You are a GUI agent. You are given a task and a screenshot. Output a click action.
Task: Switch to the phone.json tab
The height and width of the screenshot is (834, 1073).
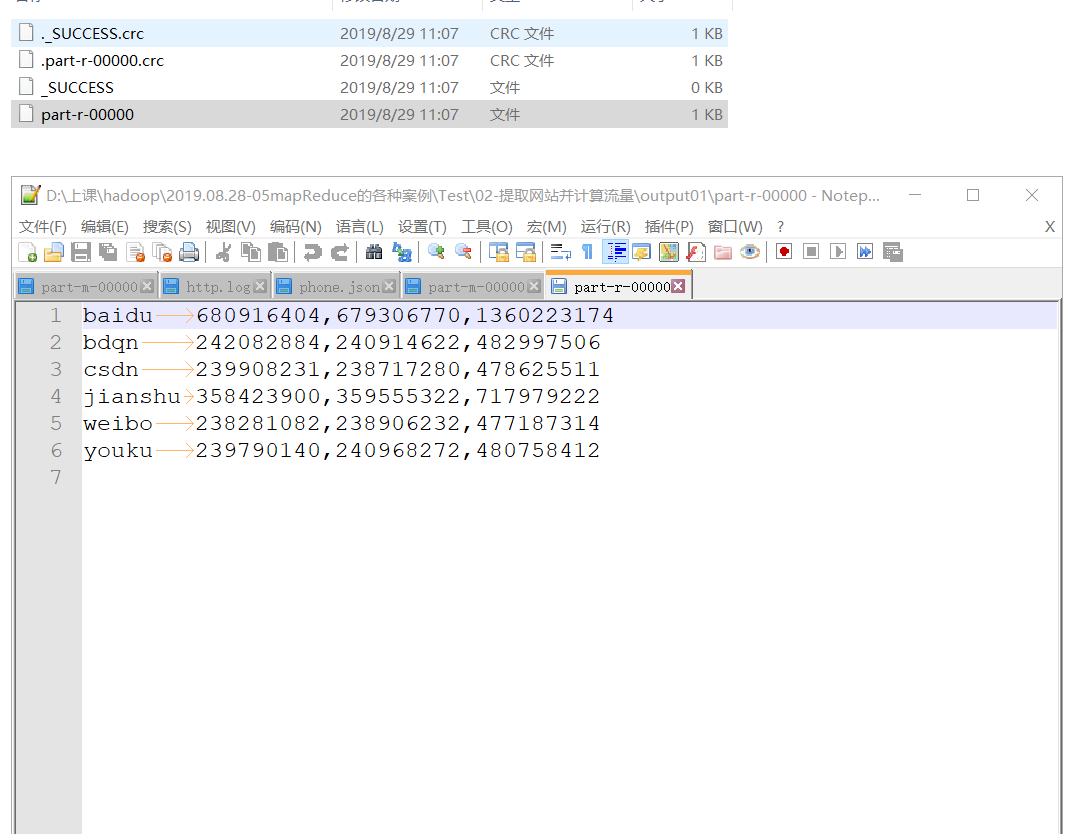pyautogui.click(x=338, y=287)
